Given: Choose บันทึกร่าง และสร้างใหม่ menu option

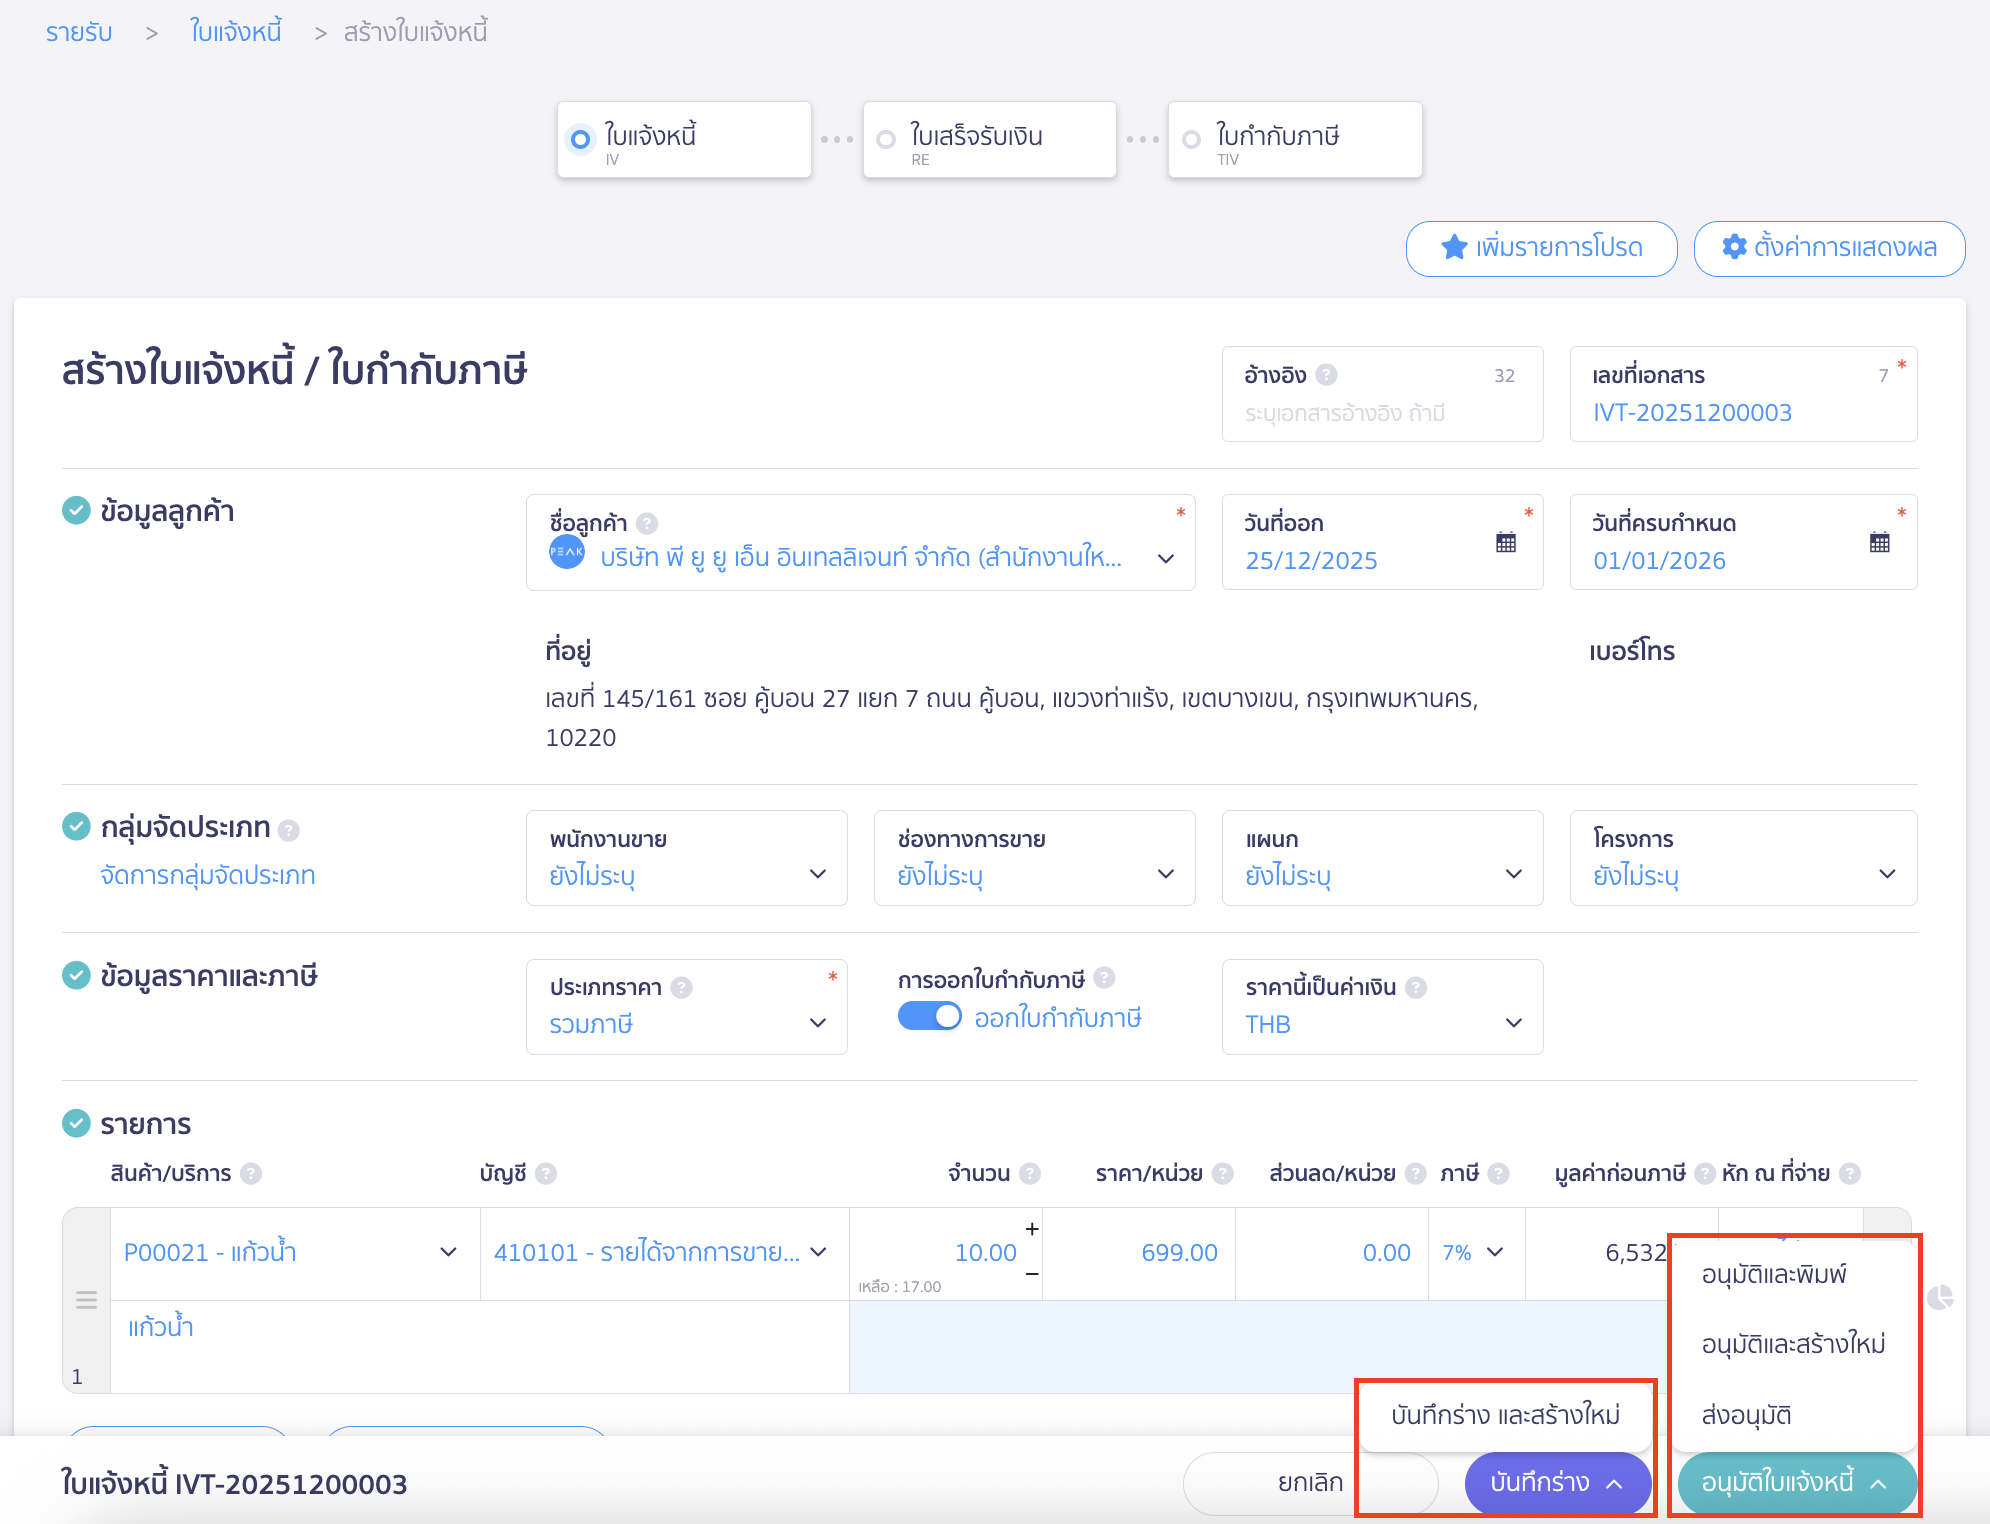Looking at the screenshot, I should coord(1505,1416).
